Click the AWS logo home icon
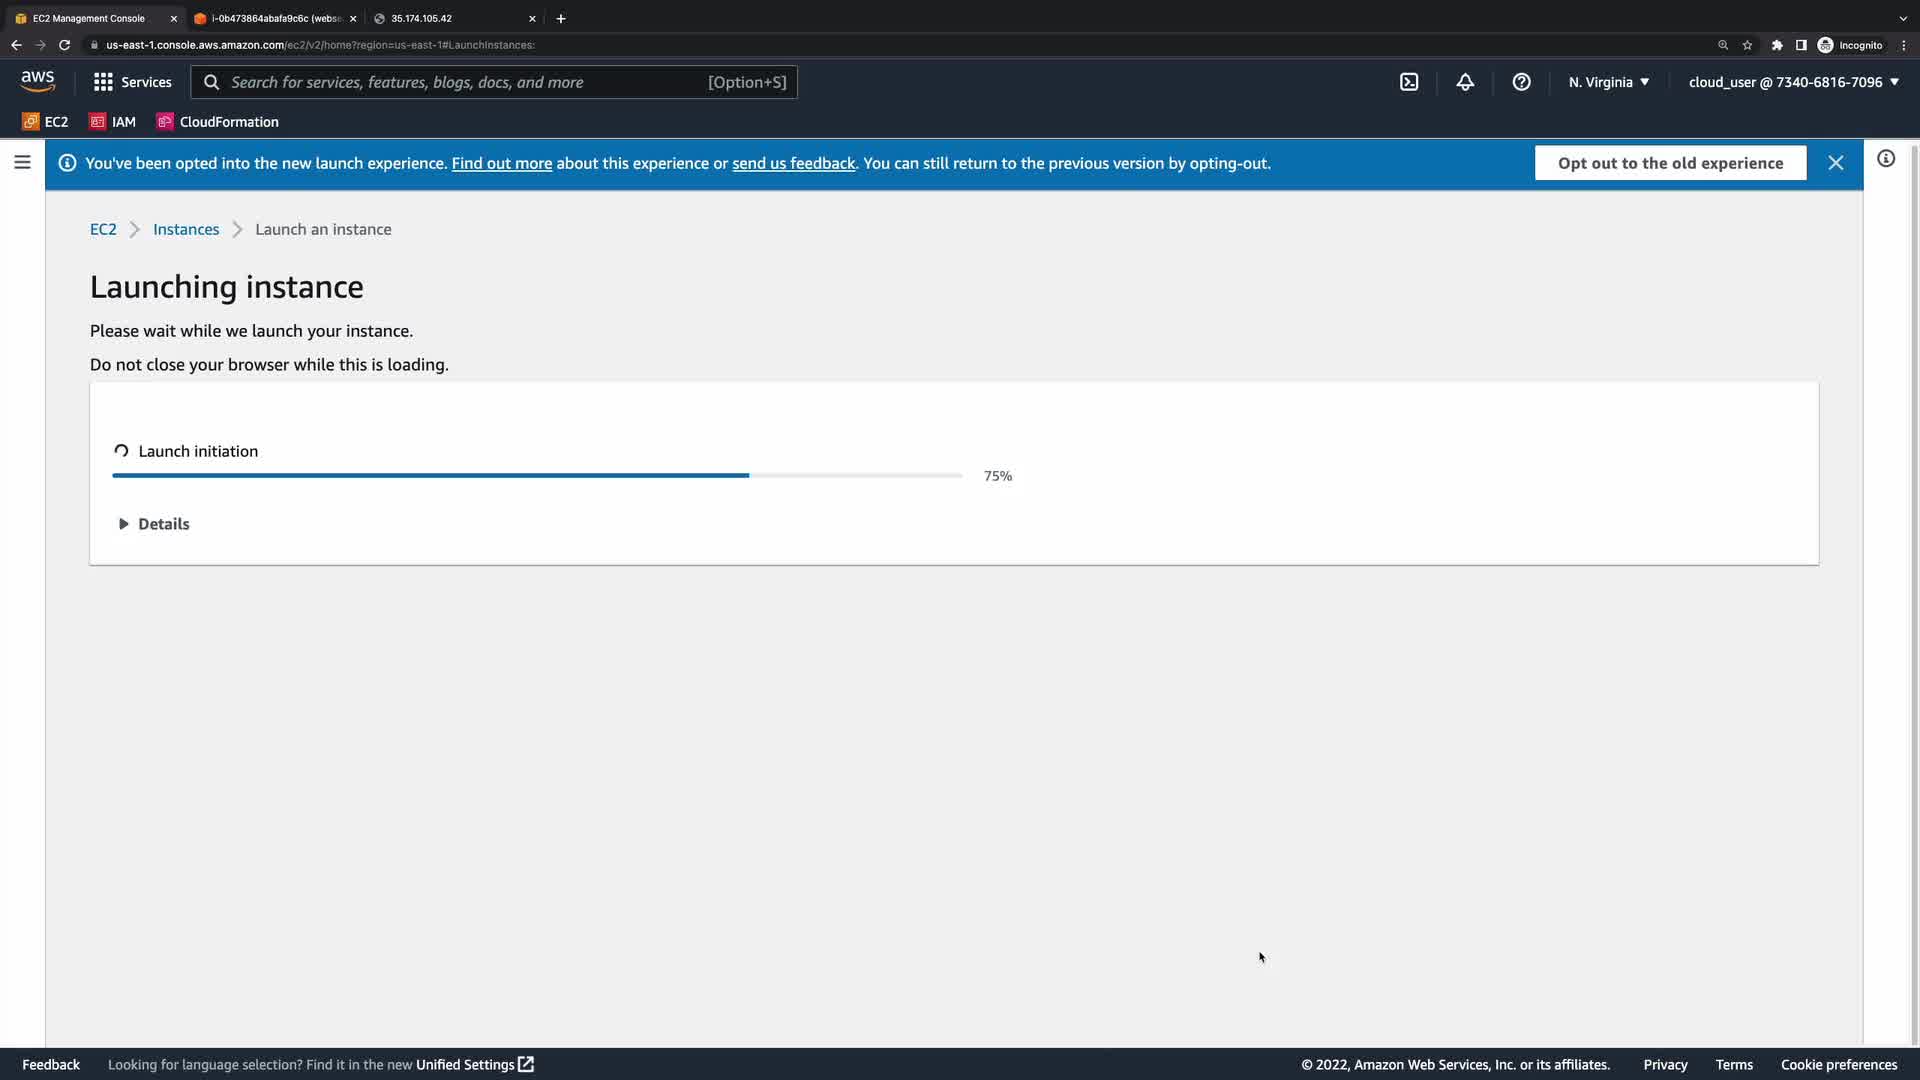 (x=38, y=82)
